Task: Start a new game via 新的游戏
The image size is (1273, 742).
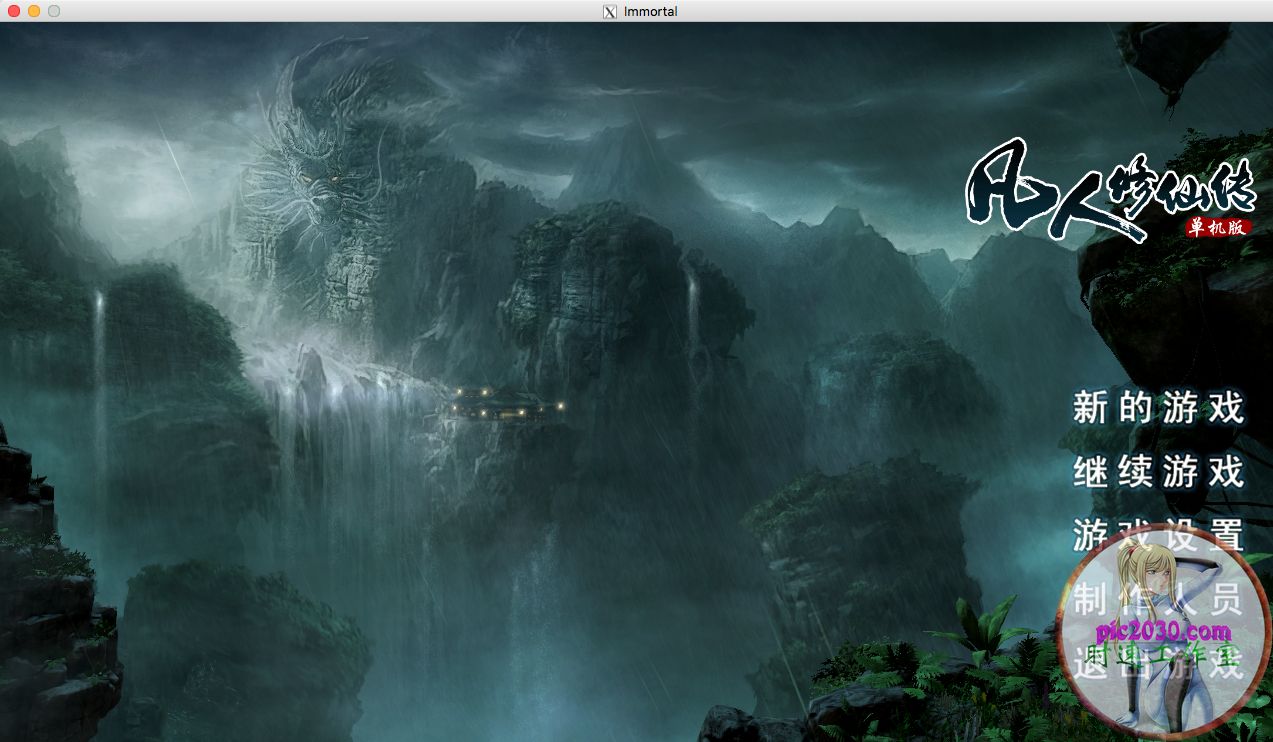Action: coord(1158,408)
